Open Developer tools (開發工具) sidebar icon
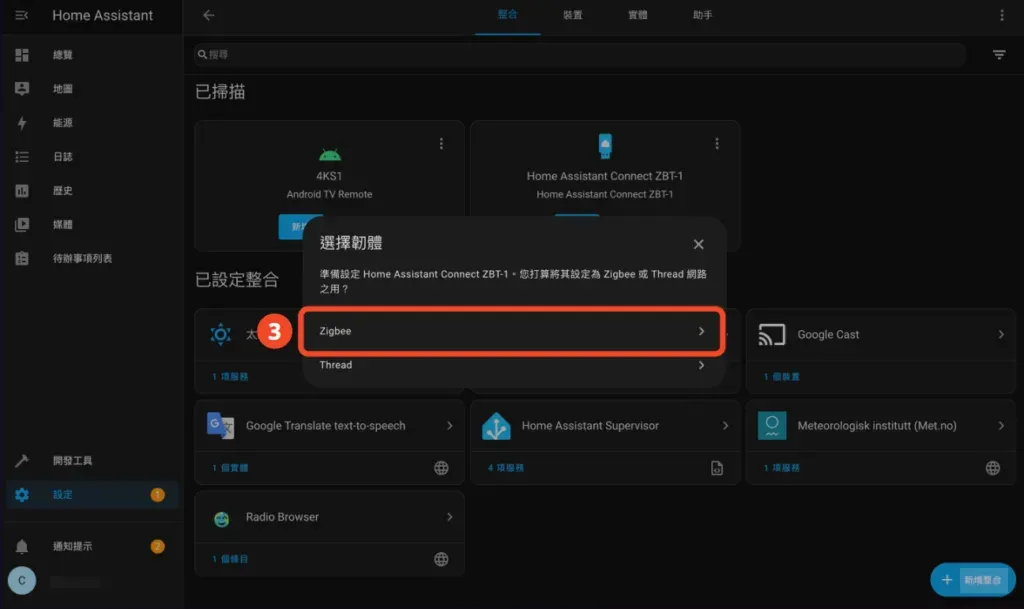1024x609 pixels. [20, 460]
